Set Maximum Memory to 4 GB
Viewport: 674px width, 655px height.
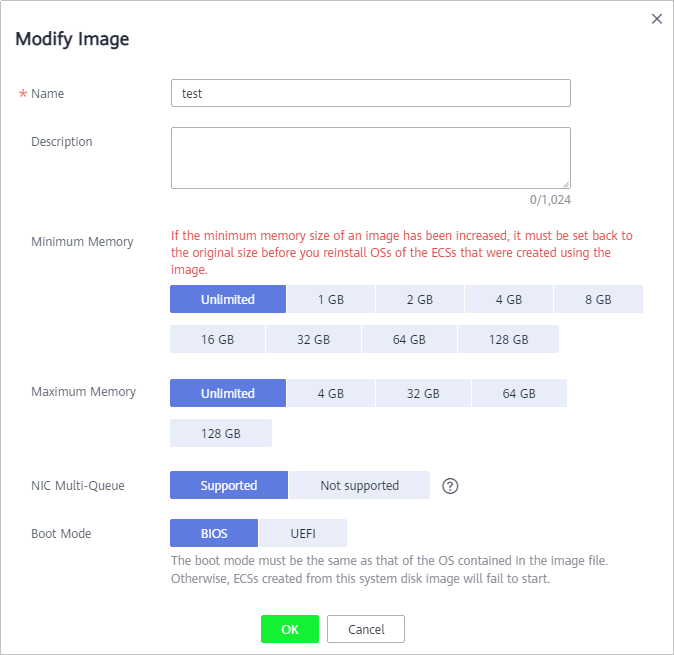tap(331, 393)
